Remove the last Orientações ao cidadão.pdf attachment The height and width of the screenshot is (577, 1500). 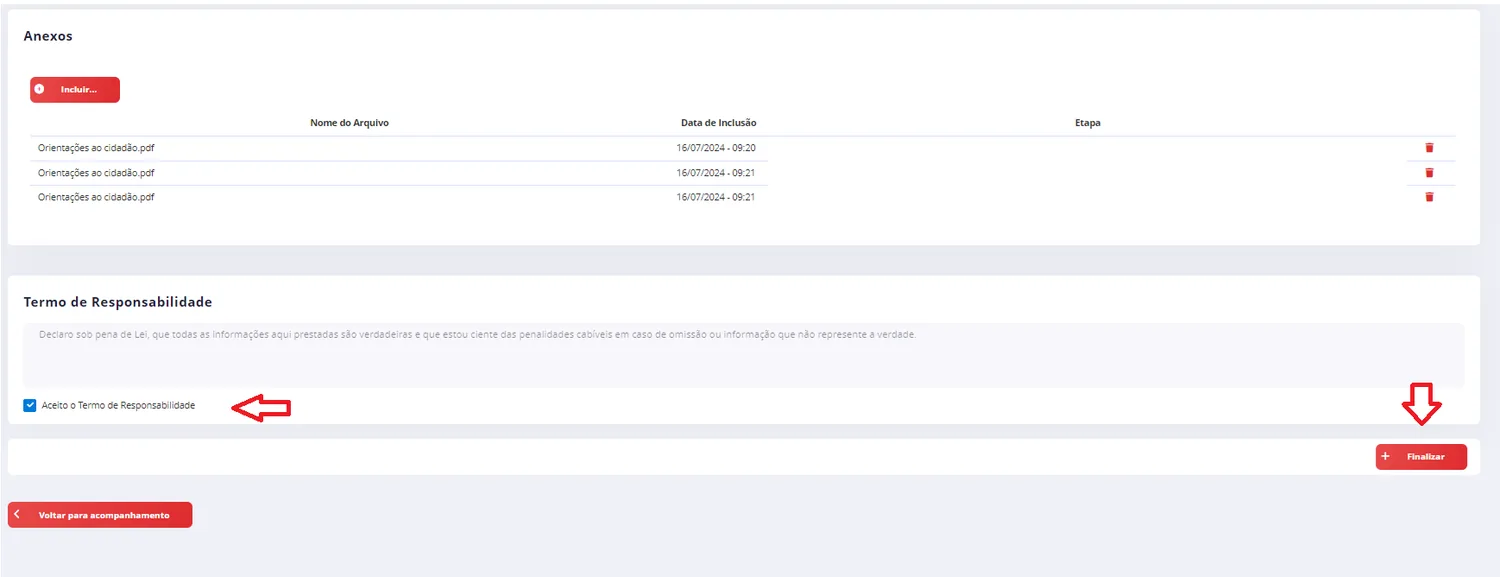coord(1429,197)
